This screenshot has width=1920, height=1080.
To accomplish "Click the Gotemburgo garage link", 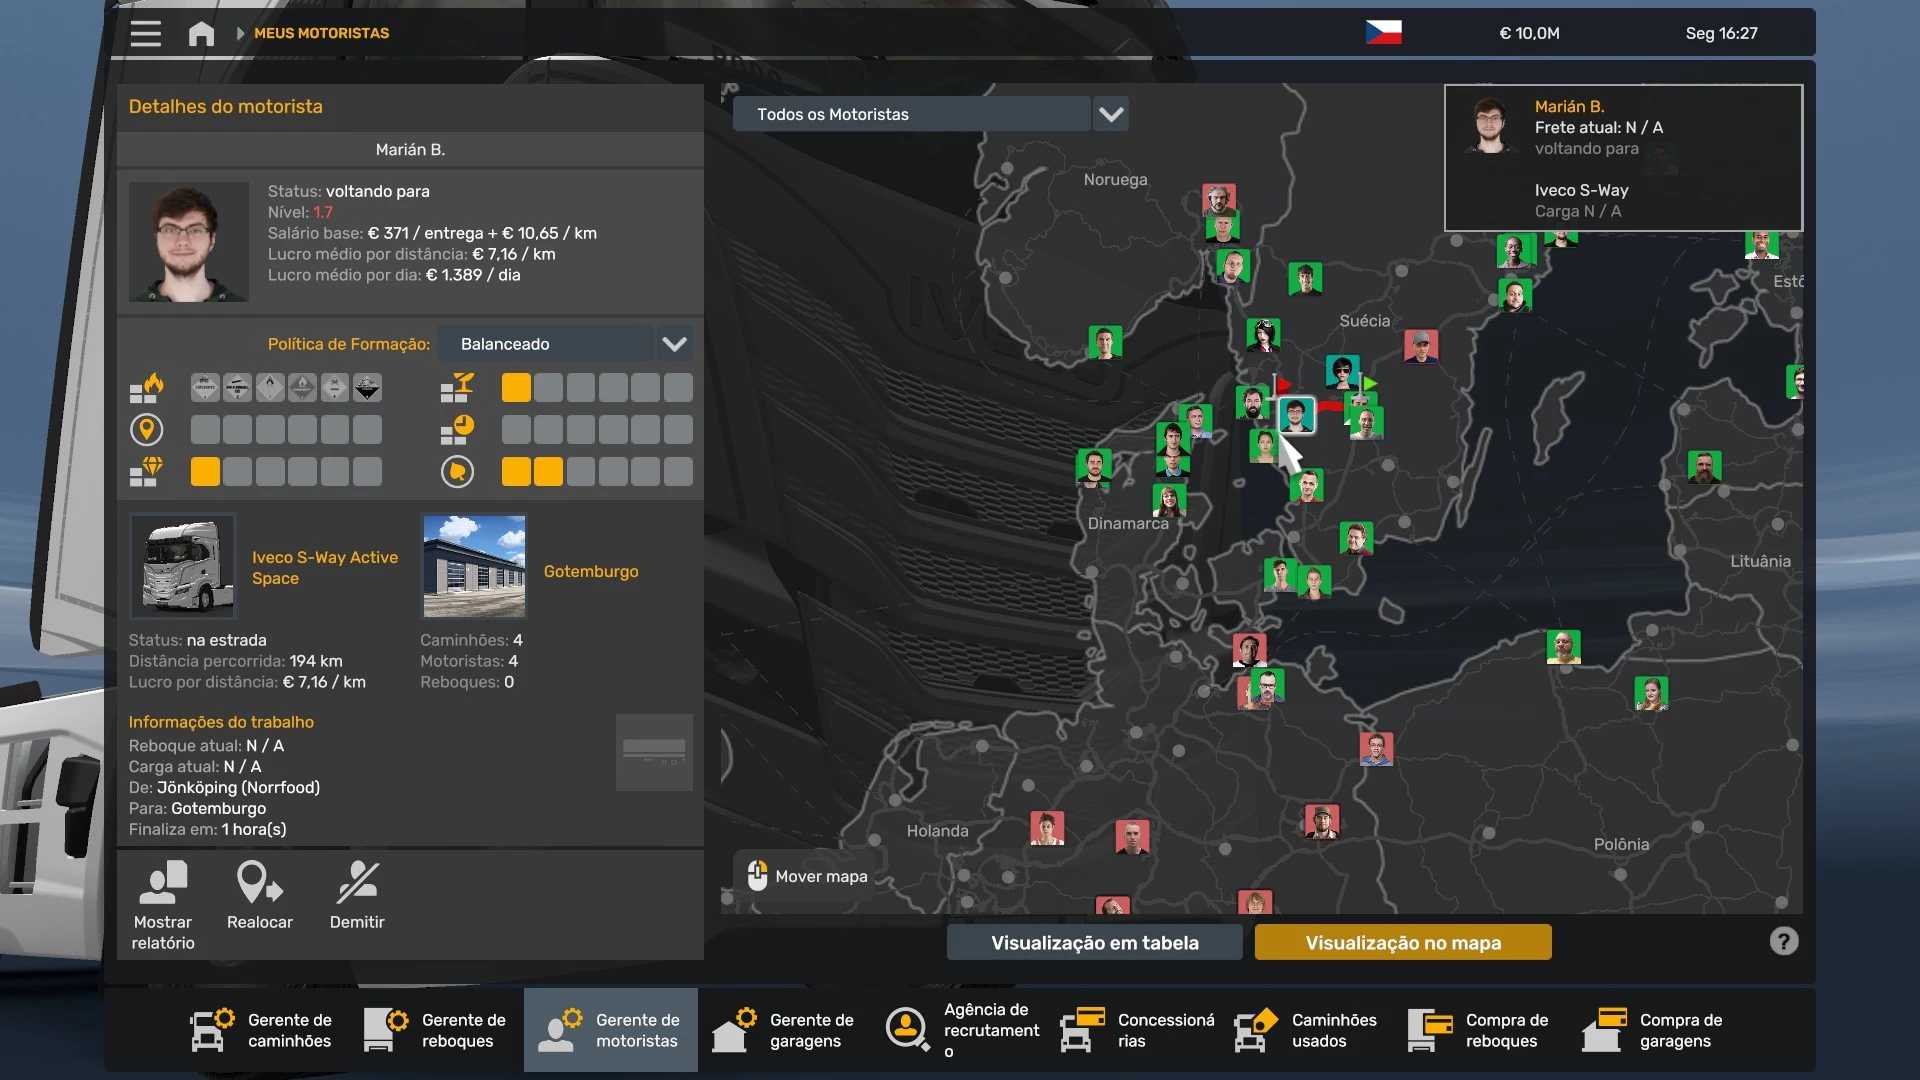I will pos(590,571).
